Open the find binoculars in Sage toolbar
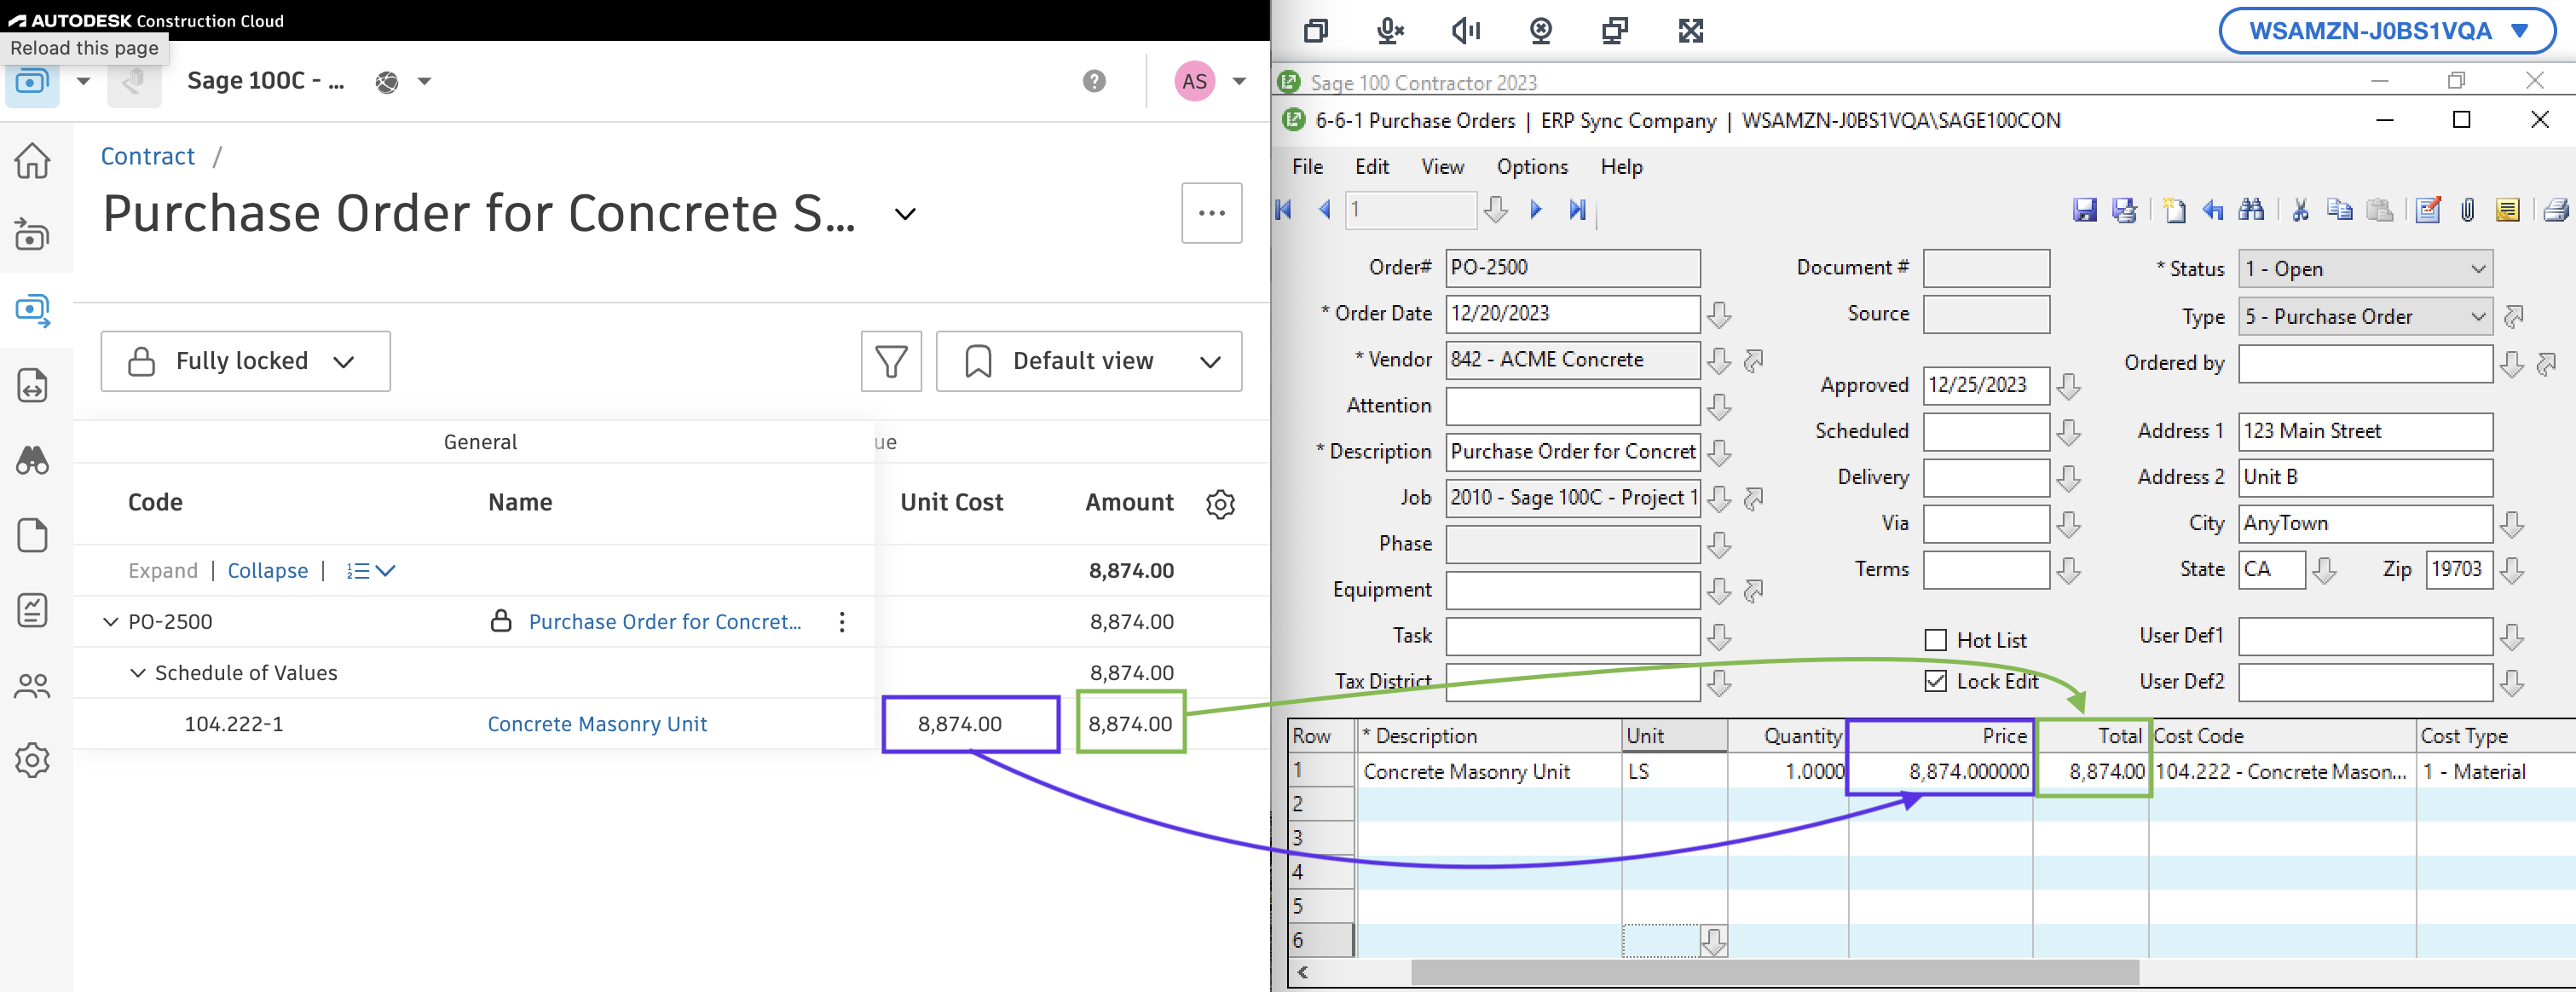Viewport: 2576px width, 992px height. click(2251, 210)
